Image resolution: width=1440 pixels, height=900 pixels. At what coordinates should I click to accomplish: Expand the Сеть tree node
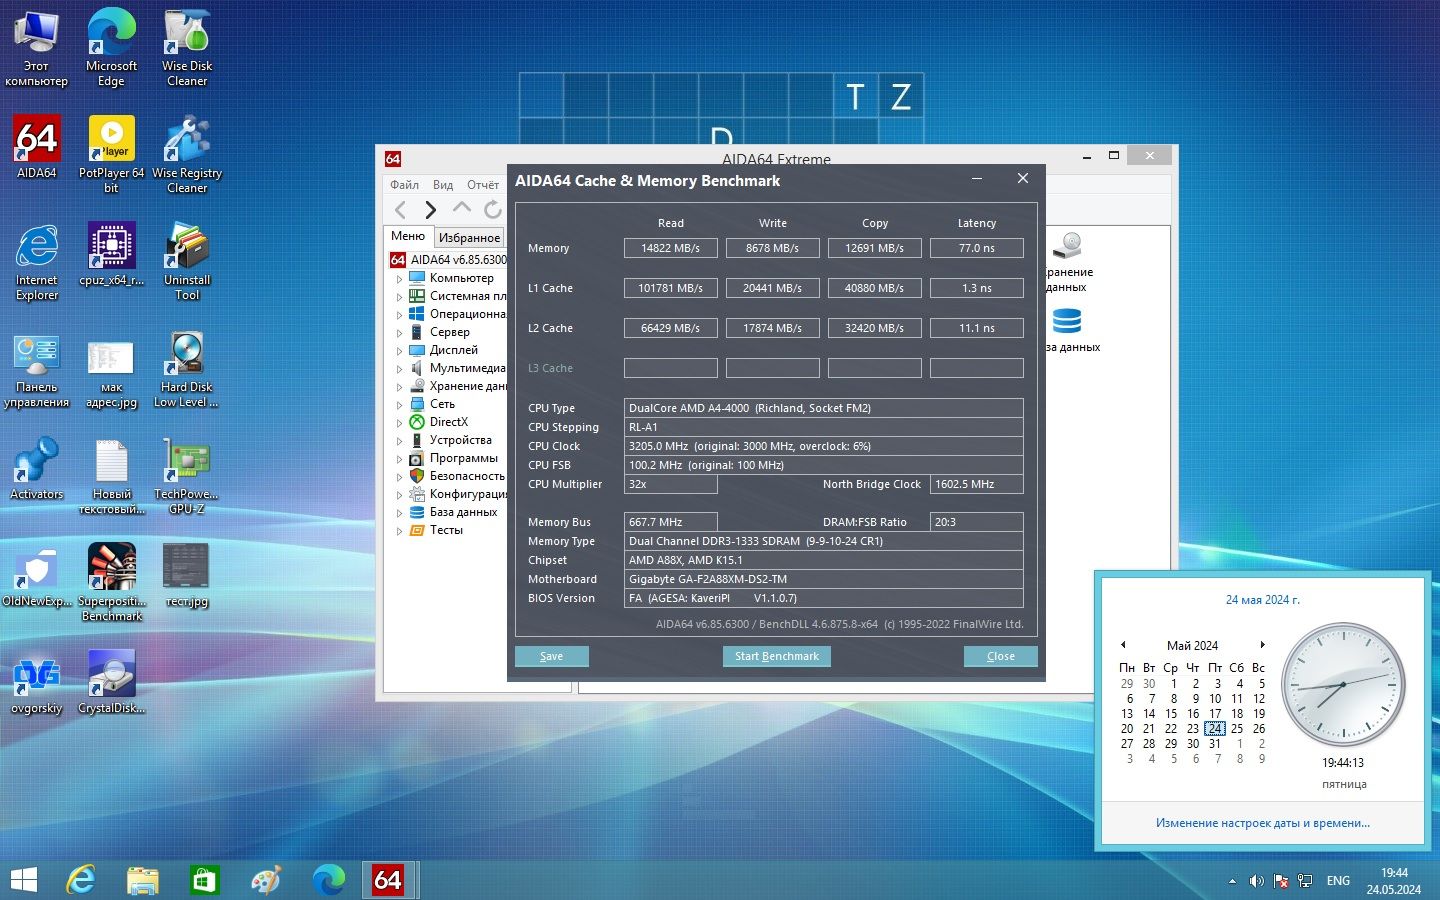(399, 405)
